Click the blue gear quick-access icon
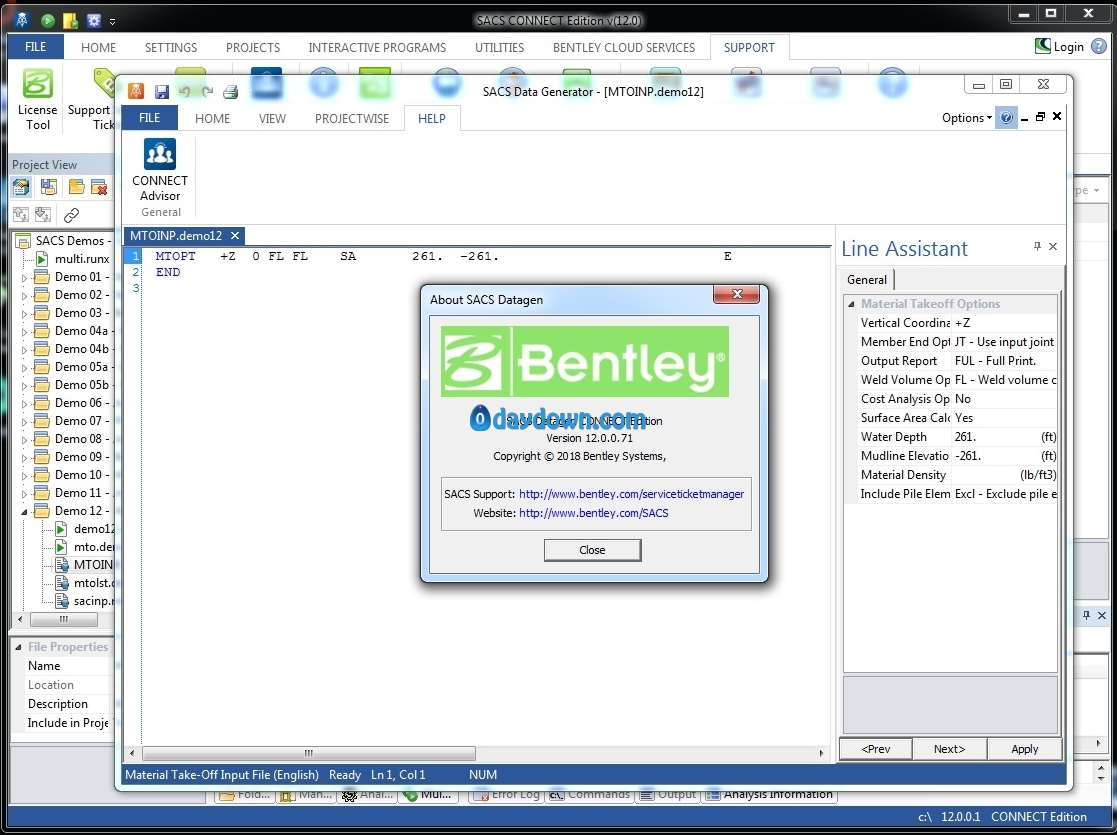 93,21
